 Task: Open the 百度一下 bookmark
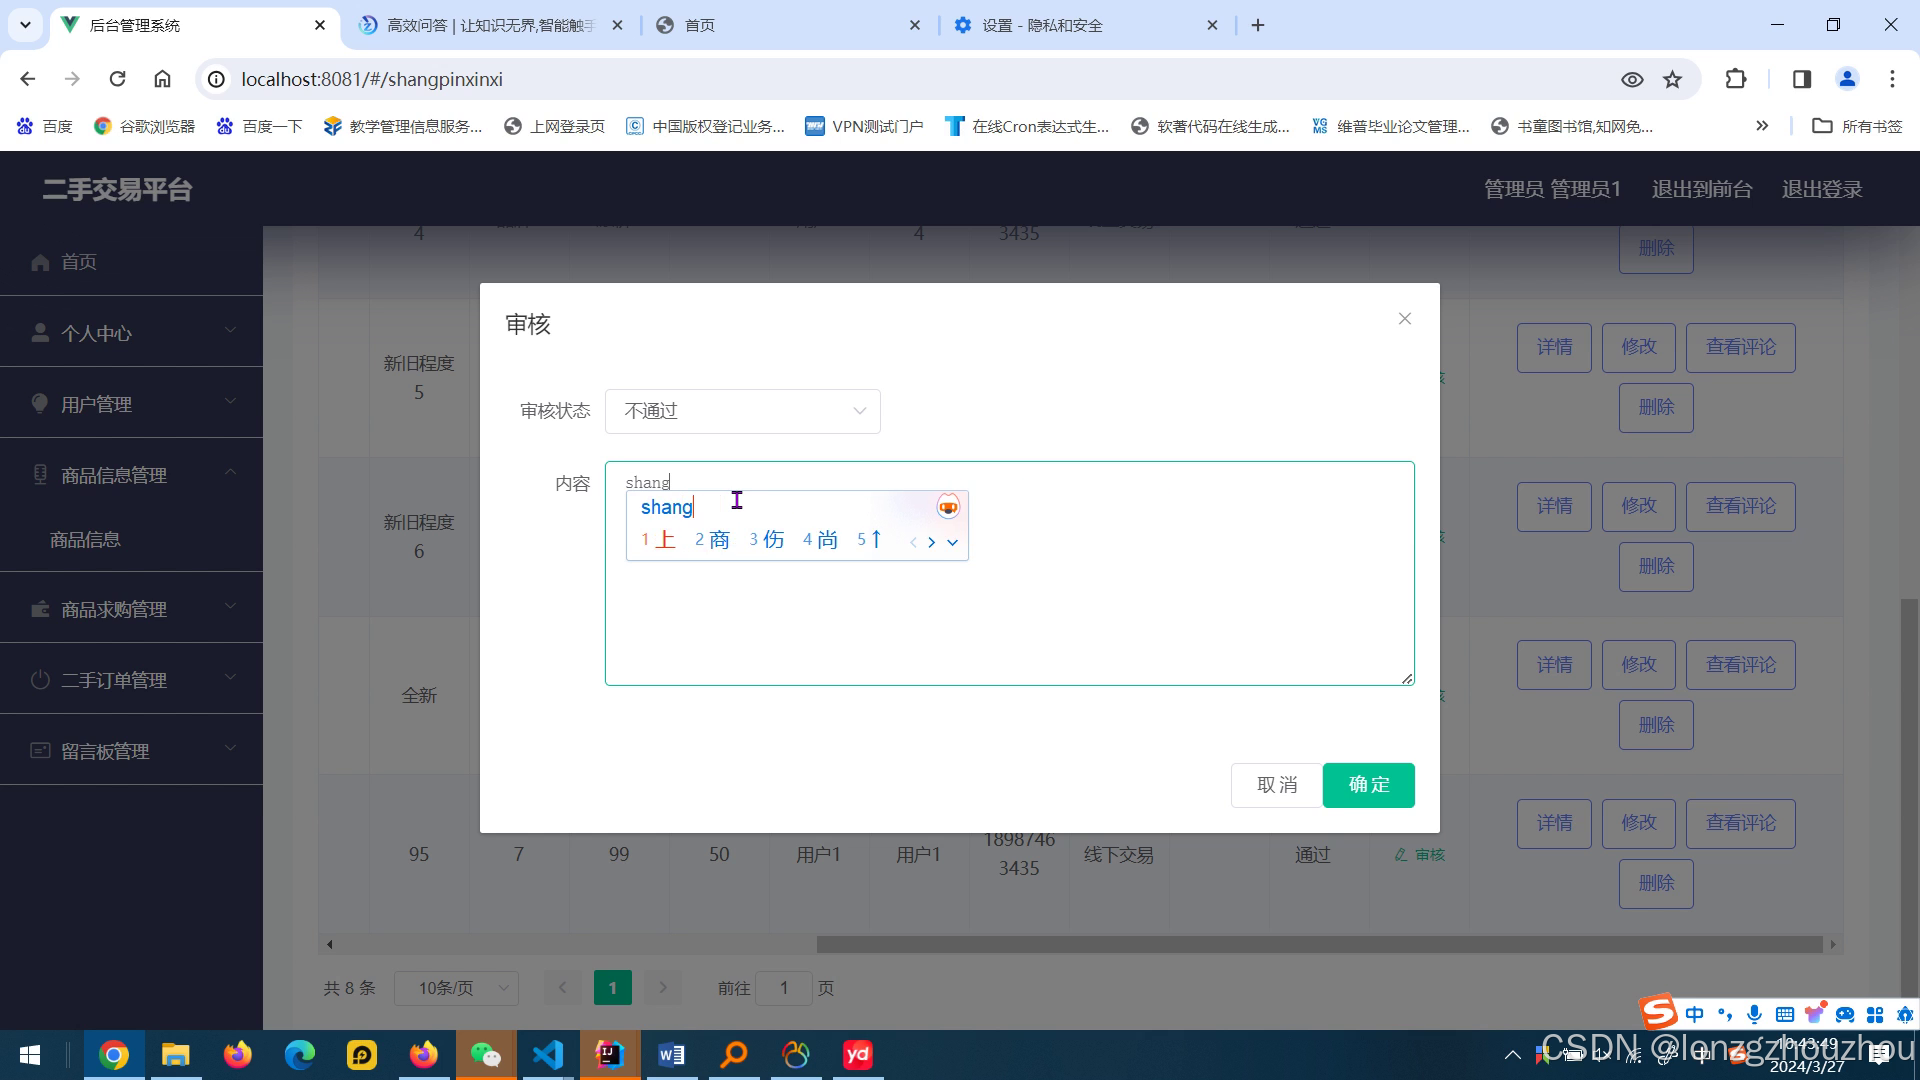coord(260,126)
